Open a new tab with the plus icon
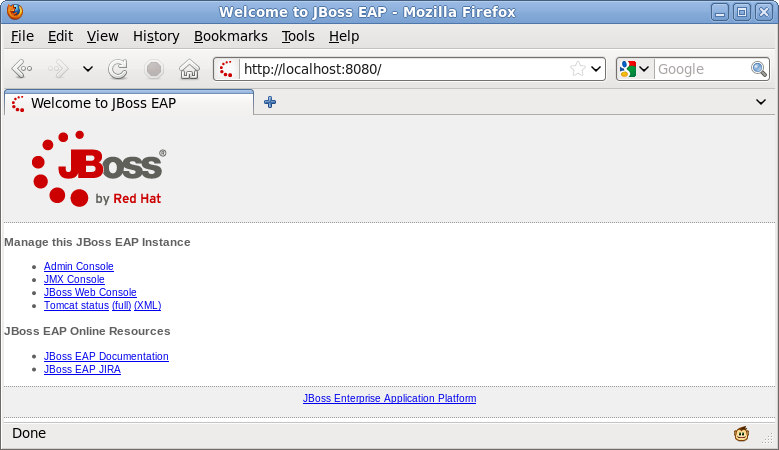Image resolution: width=779 pixels, height=450 pixels. coord(270,102)
